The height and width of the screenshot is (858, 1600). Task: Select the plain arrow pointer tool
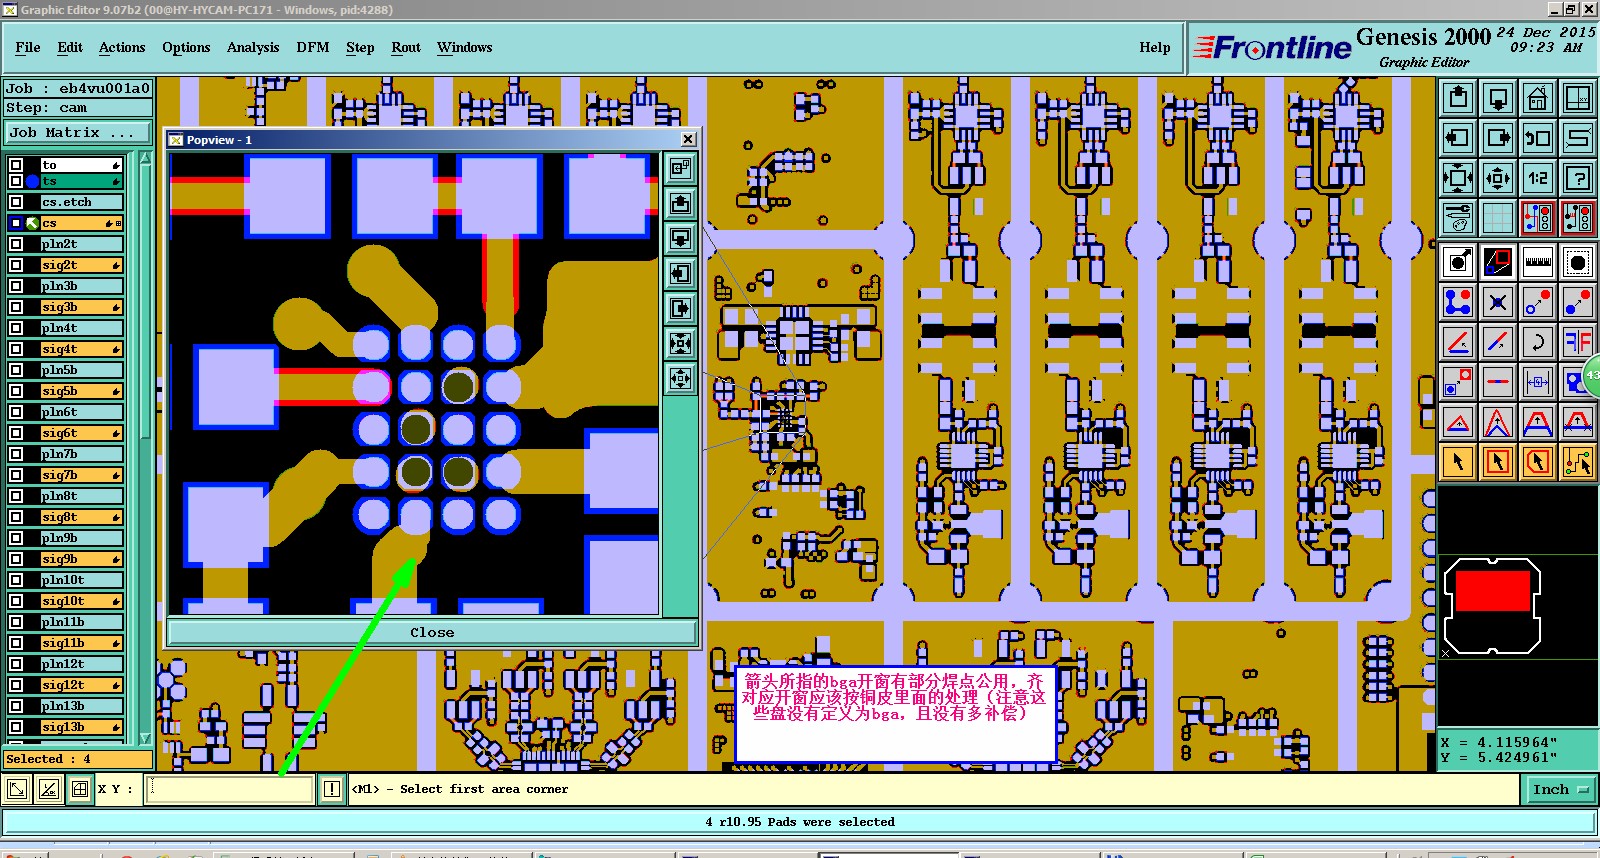(x=1458, y=462)
